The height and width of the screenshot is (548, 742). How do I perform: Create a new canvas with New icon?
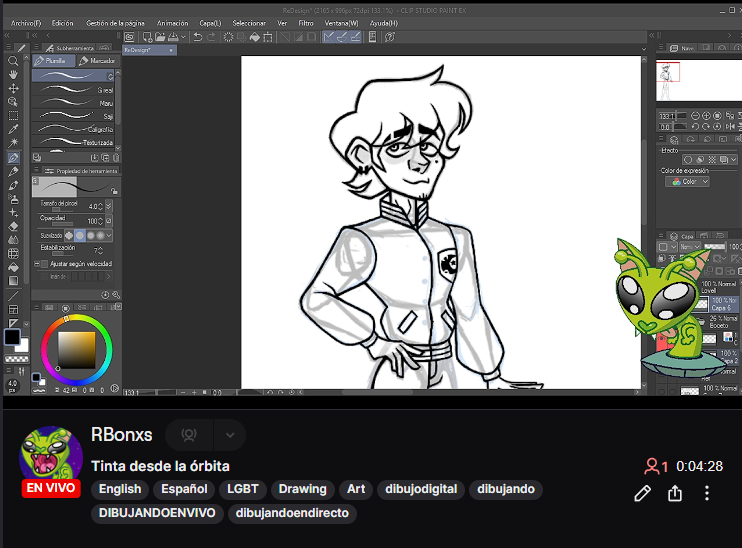(147, 37)
